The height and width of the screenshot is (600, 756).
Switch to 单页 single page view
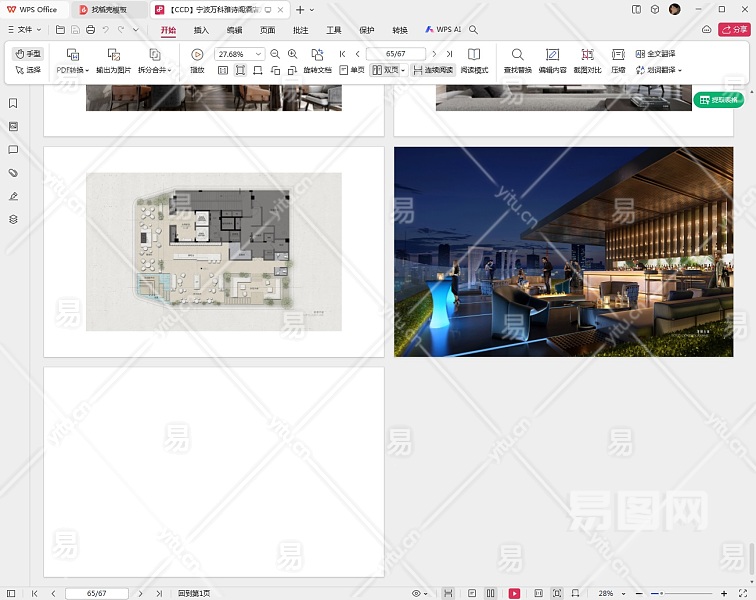pyautogui.click(x=352, y=70)
